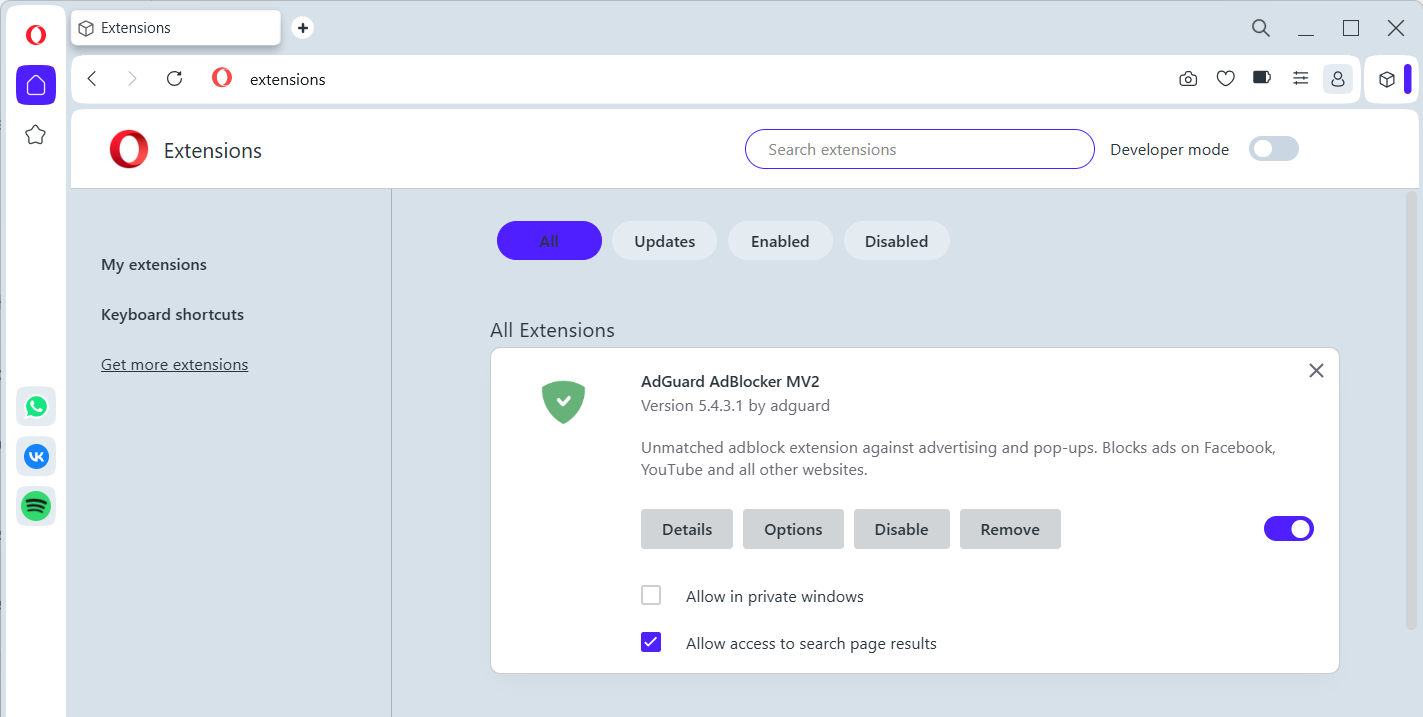Switch to the Updates filter

point(665,241)
